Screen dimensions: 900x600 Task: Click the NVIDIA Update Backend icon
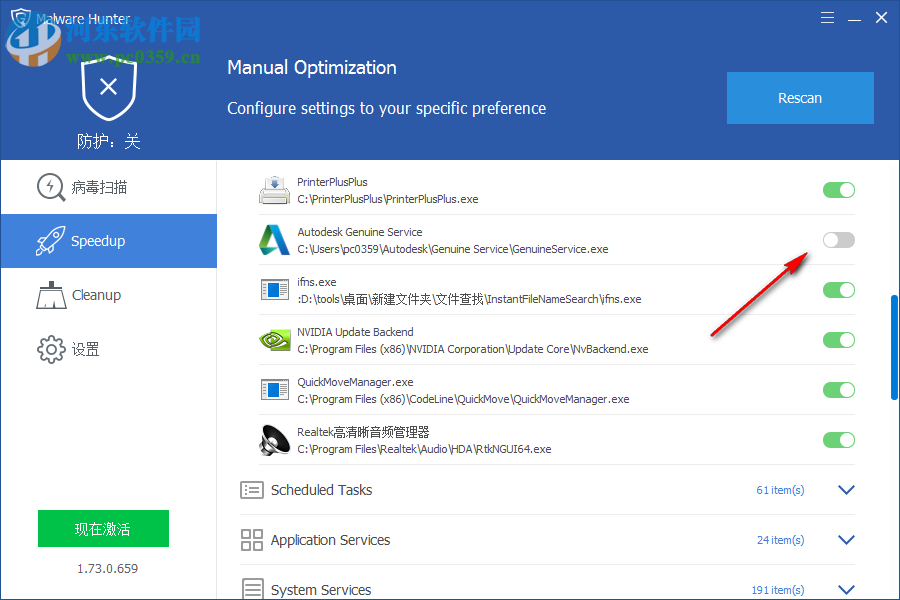(x=274, y=340)
